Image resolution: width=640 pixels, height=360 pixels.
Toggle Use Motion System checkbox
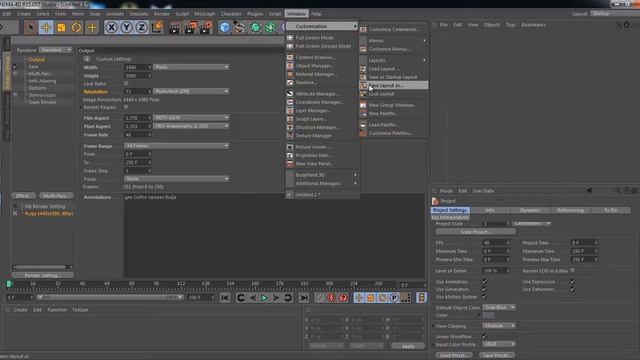pyautogui.click(x=484, y=297)
